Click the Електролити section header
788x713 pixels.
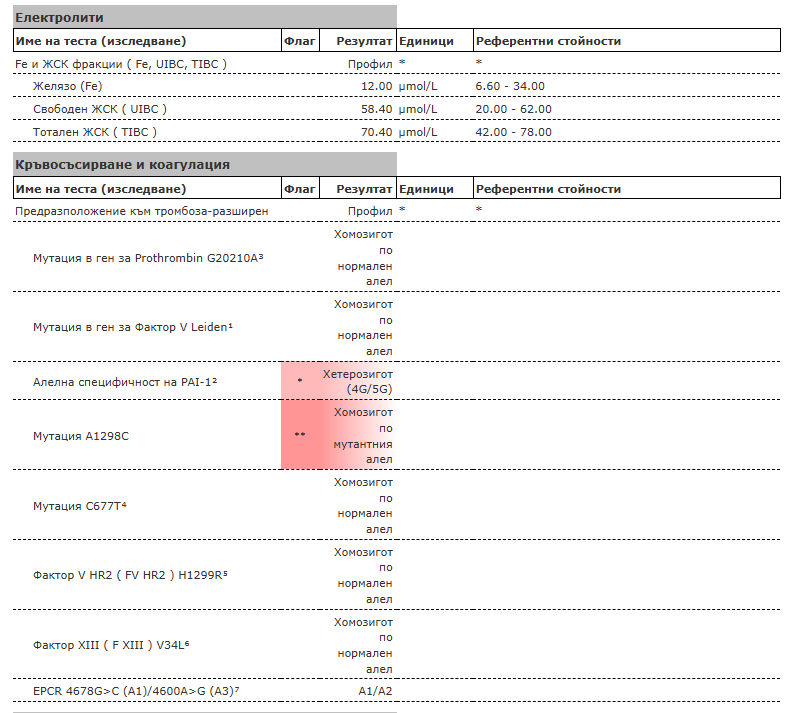[x=60, y=18]
